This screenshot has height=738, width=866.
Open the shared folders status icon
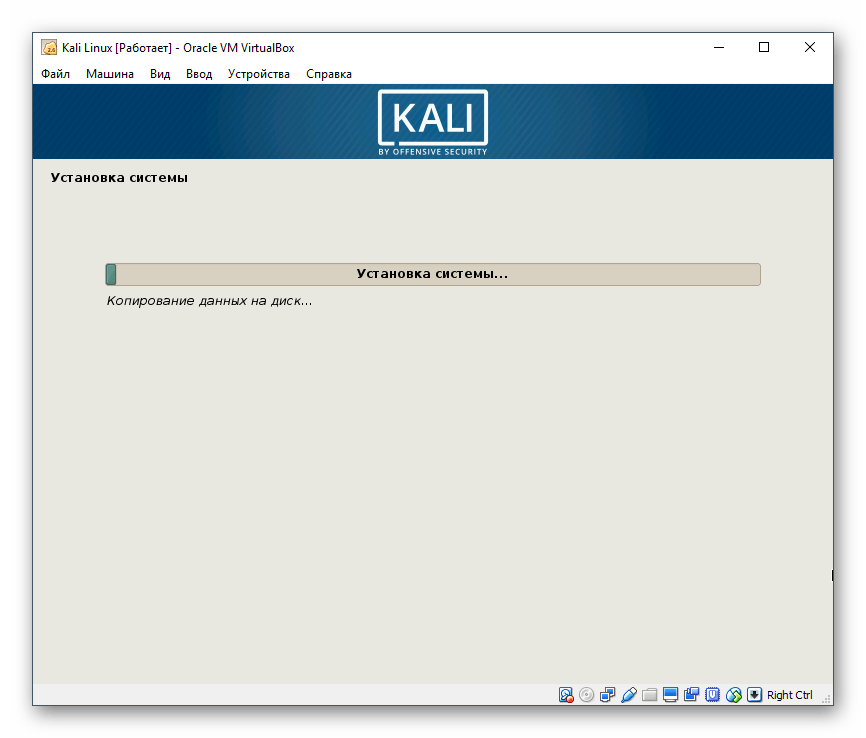(649, 694)
